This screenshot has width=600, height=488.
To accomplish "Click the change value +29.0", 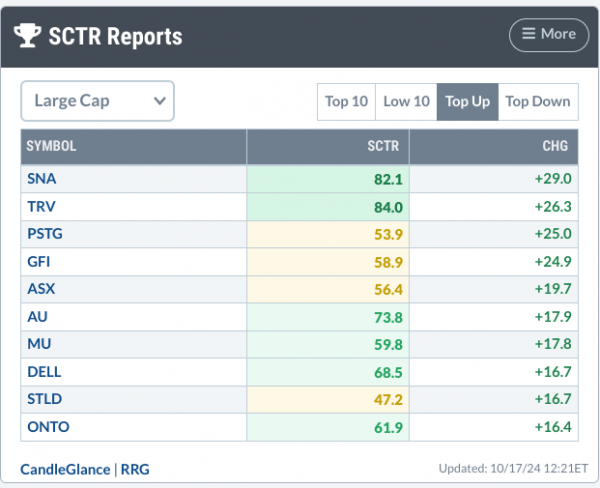I will [x=553, y=179].
